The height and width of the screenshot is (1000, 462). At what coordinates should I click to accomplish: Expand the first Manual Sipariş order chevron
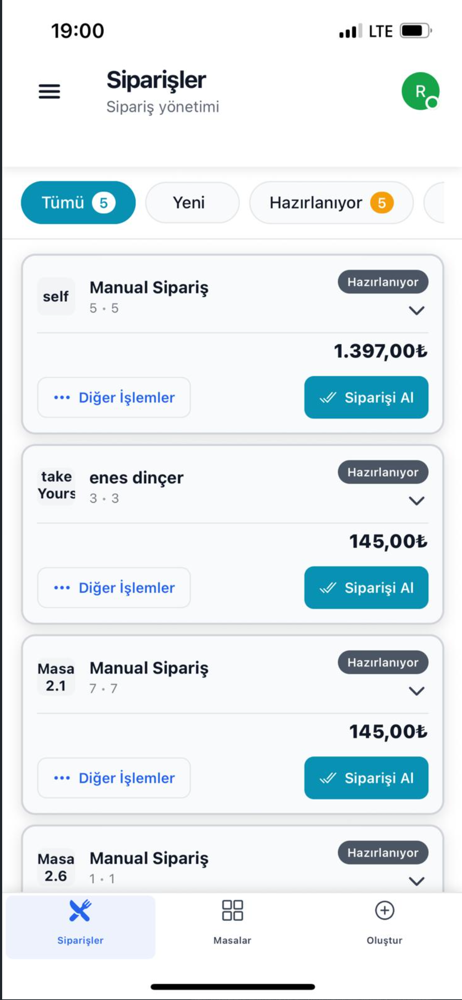[x=417, y=311]
